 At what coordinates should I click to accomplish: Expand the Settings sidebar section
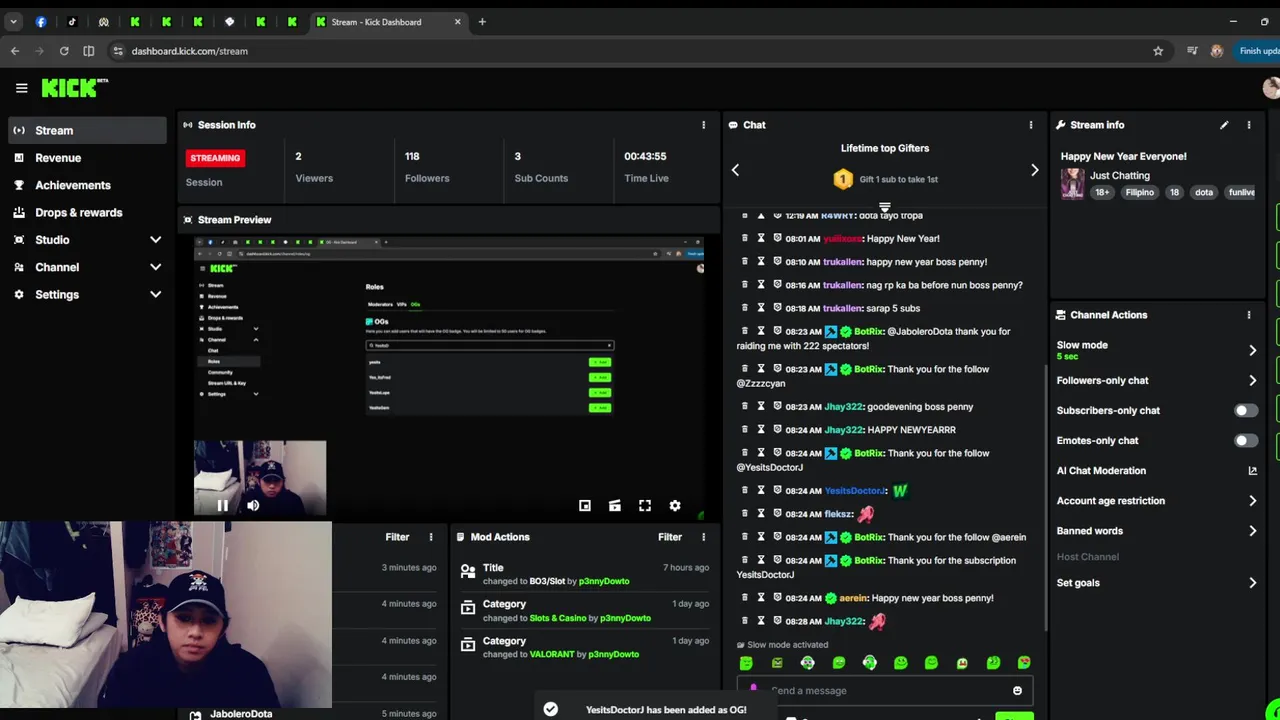[x=88, y=294]
